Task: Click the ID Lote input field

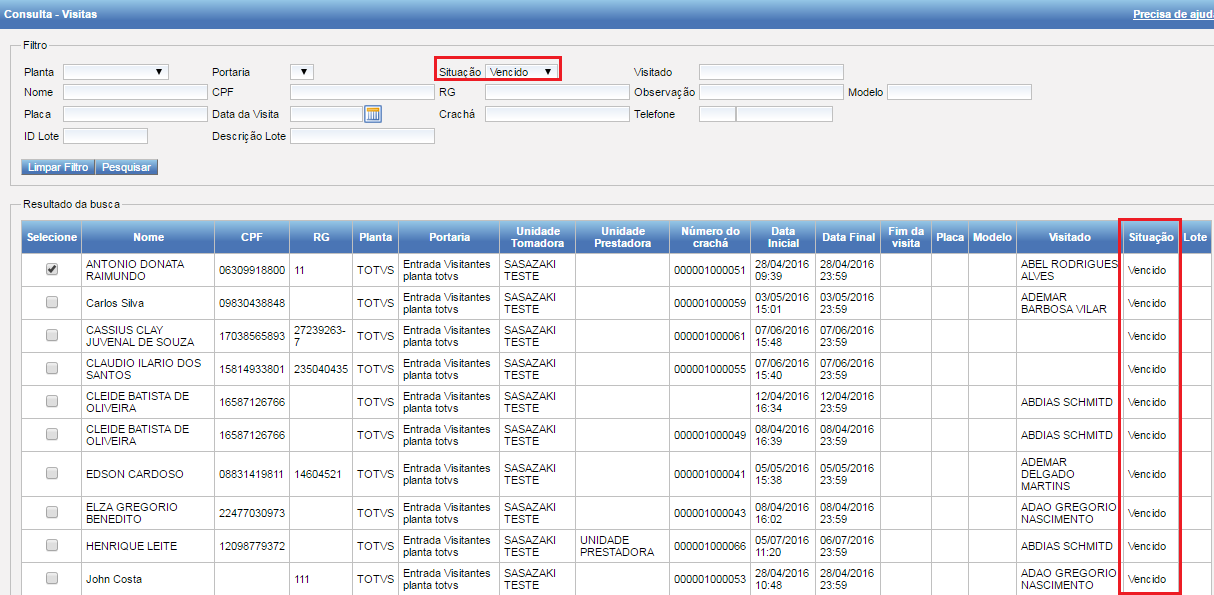Action: 105,136
